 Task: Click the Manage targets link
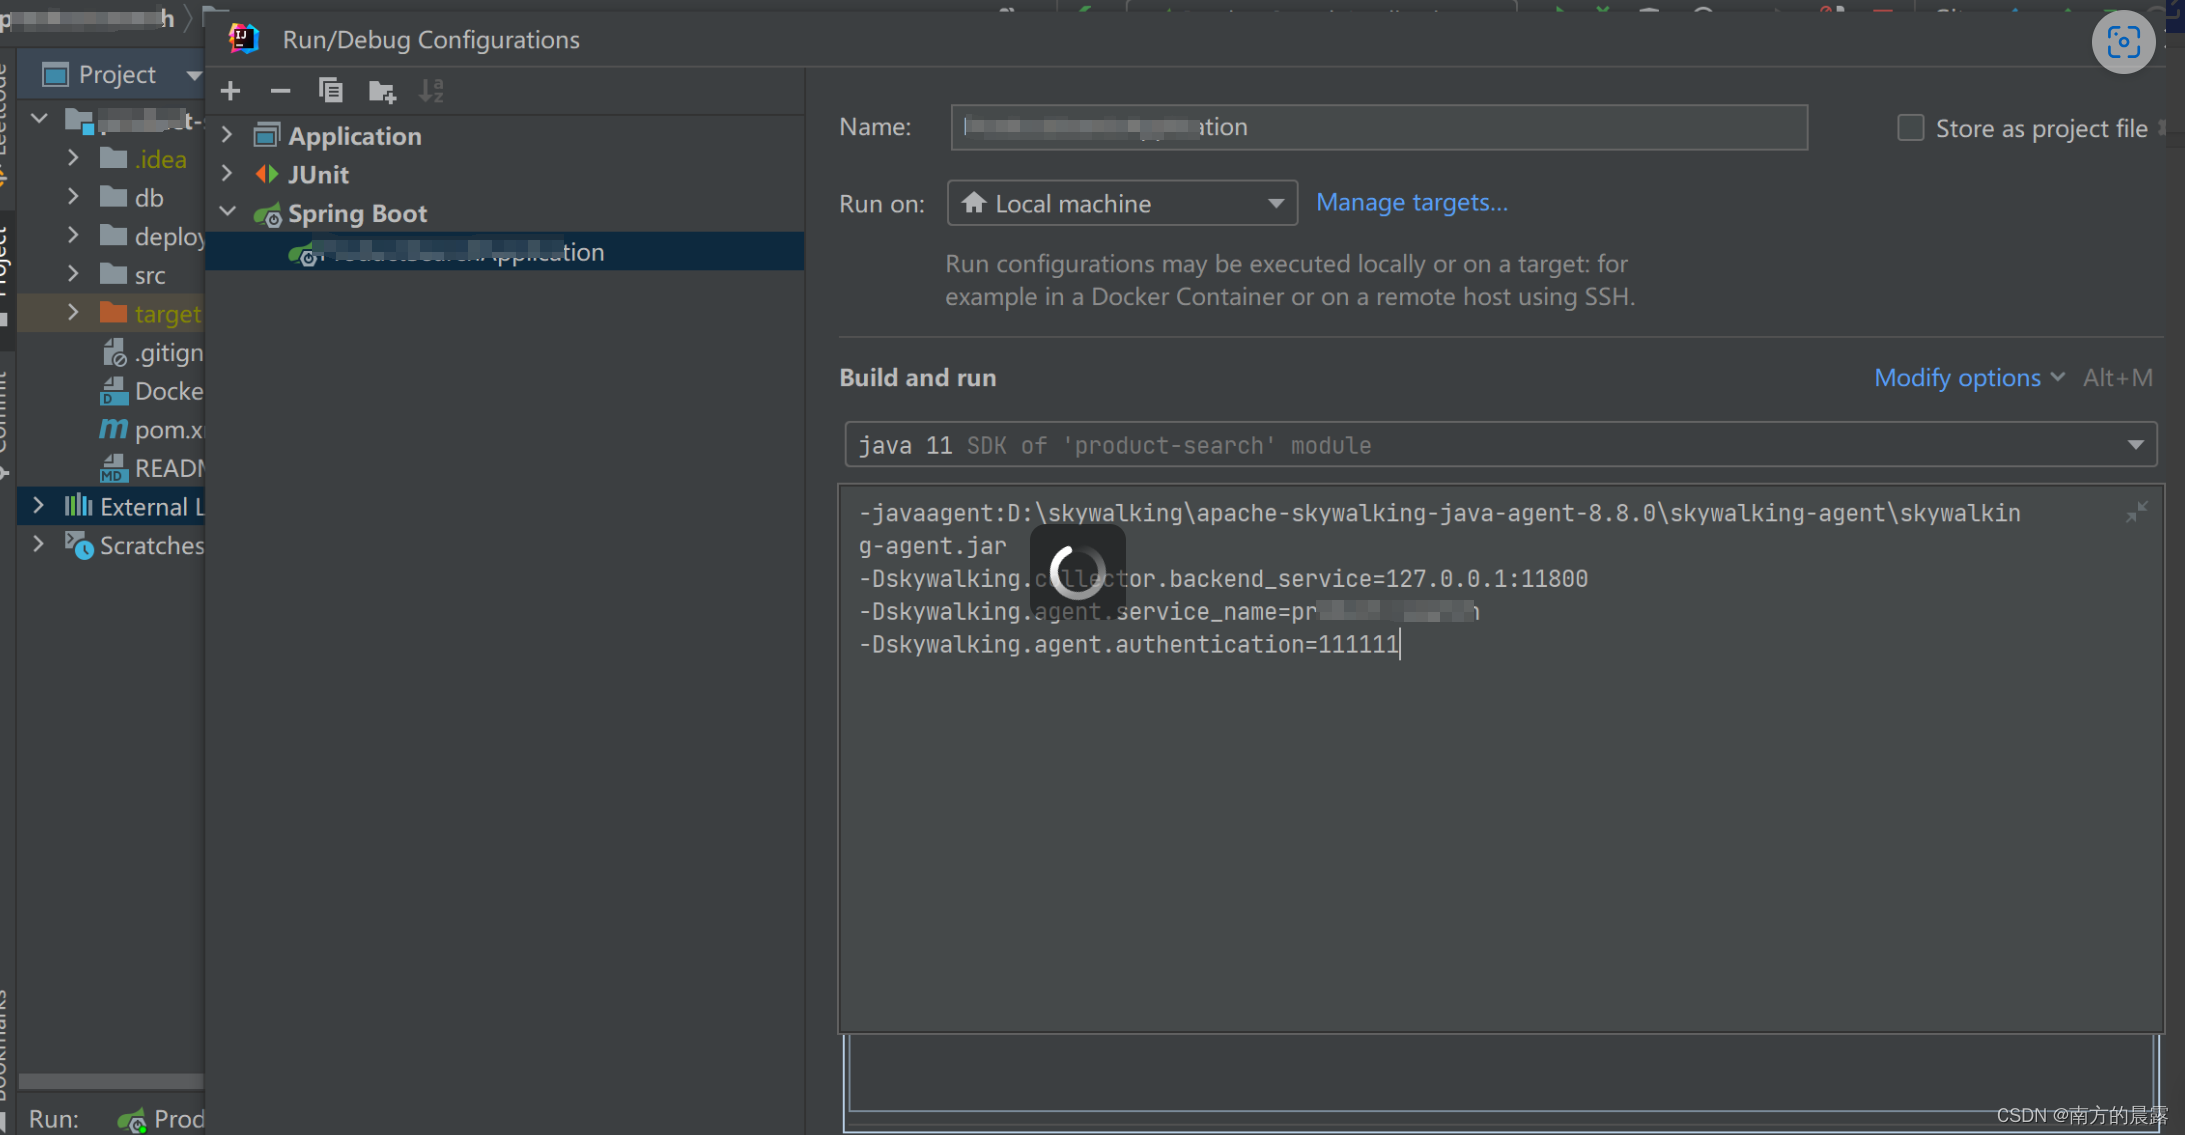click(1411, 203)
